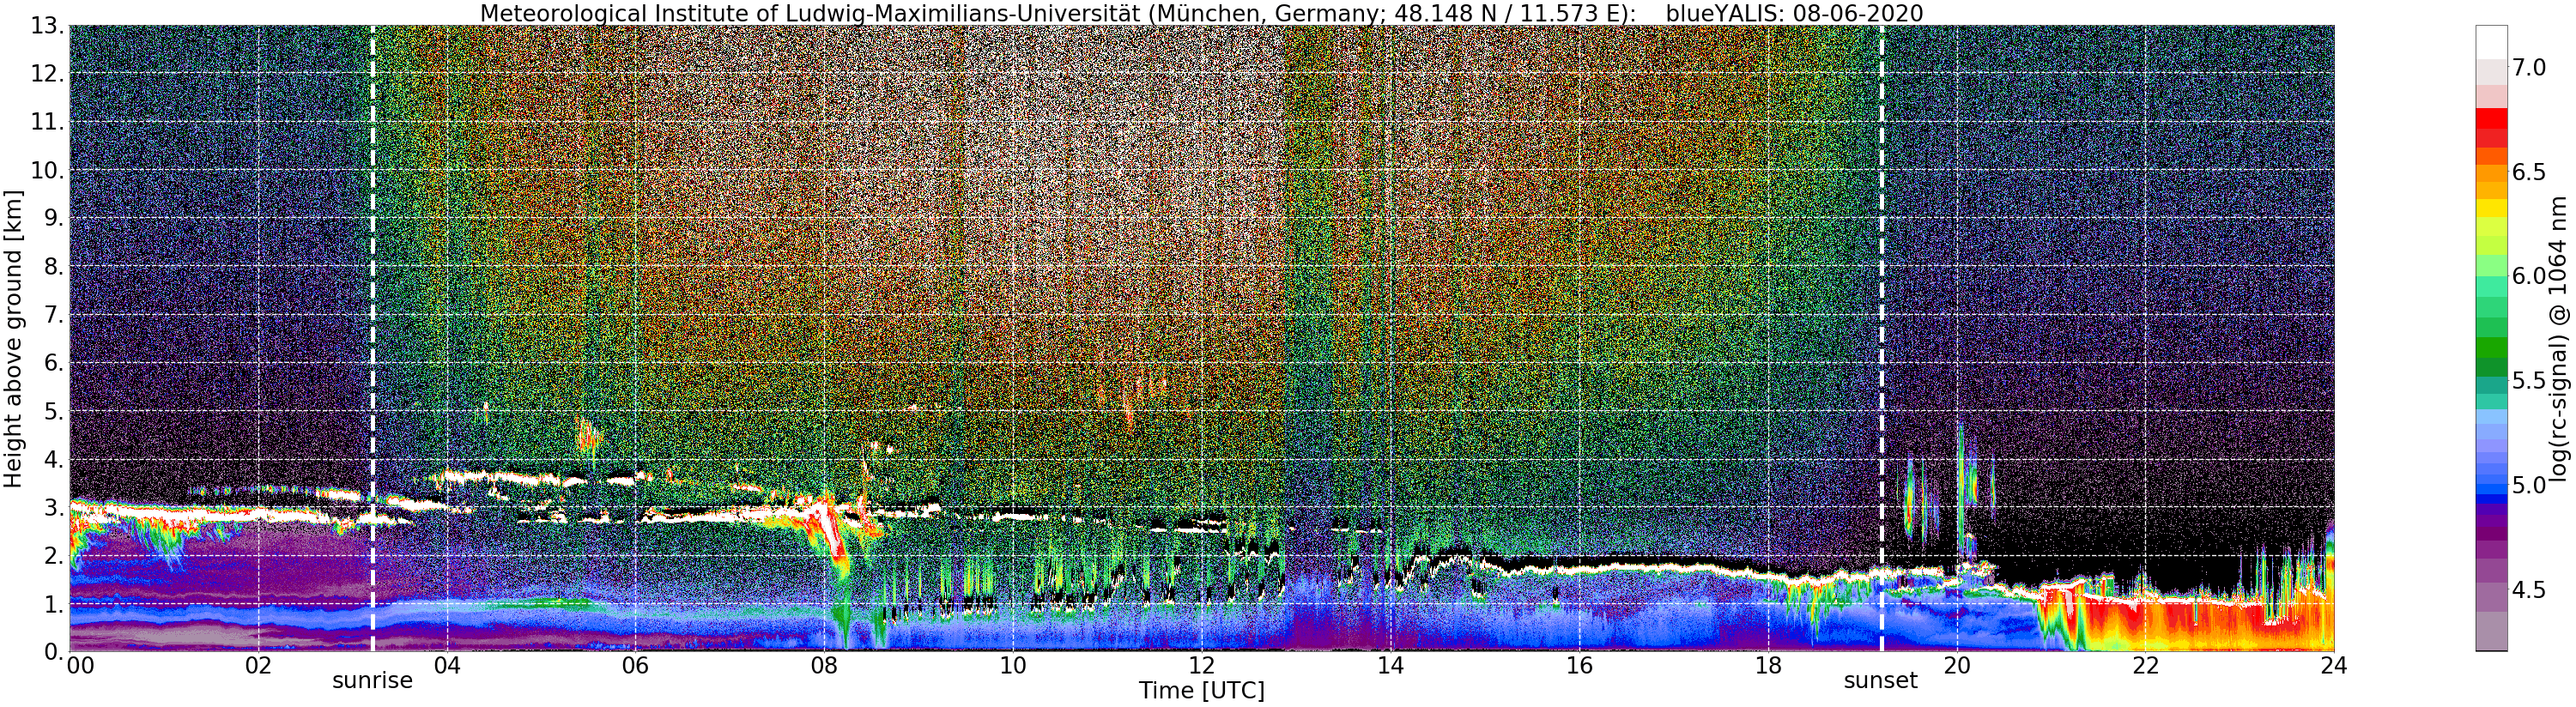2576x707 pixels.
Task: Click the 7.0 colorbar tick label
Action: (2529, 68)
